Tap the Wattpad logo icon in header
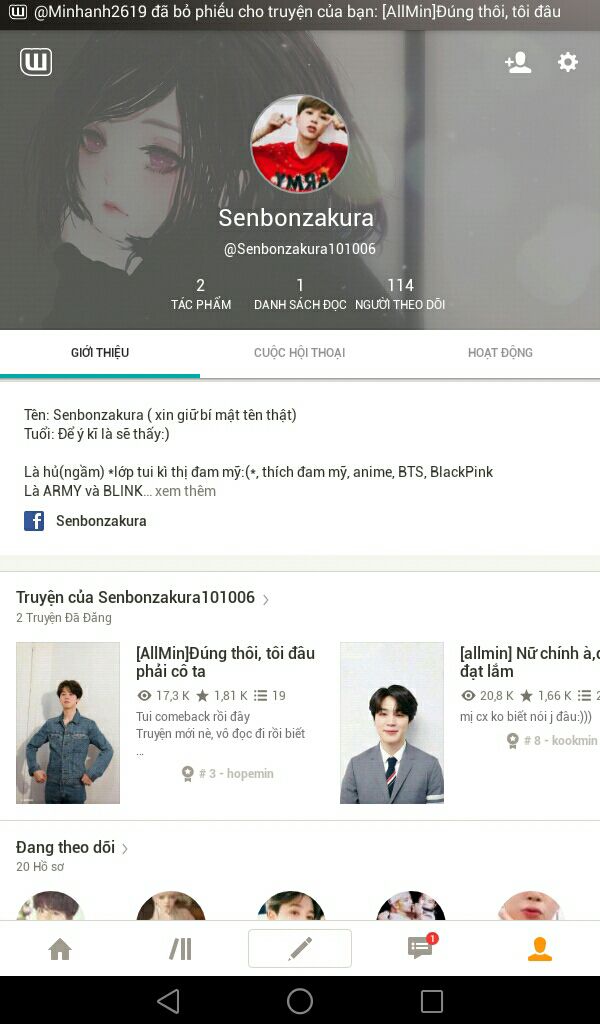 [x=36, y=62]
